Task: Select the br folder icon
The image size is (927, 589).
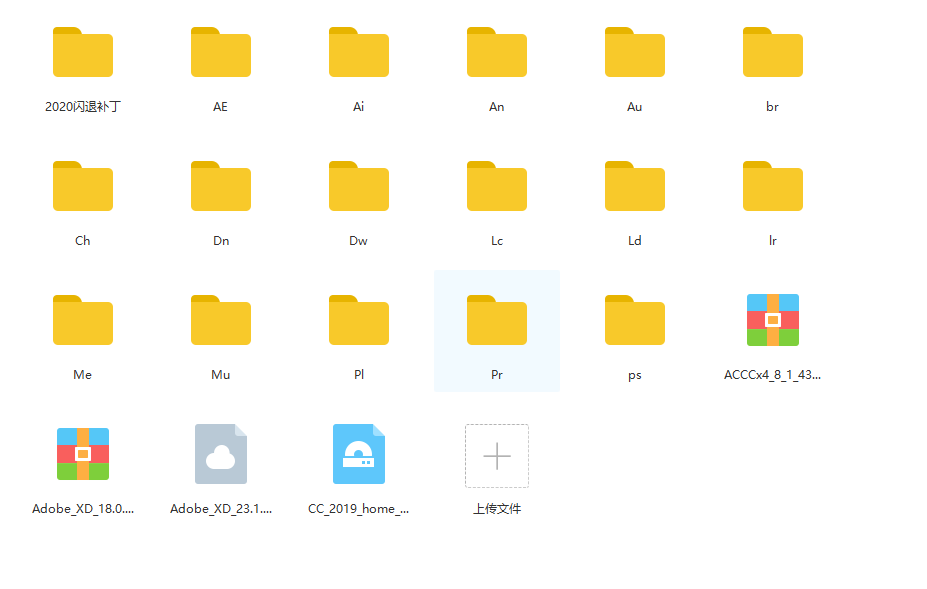Action: point(773,52)
